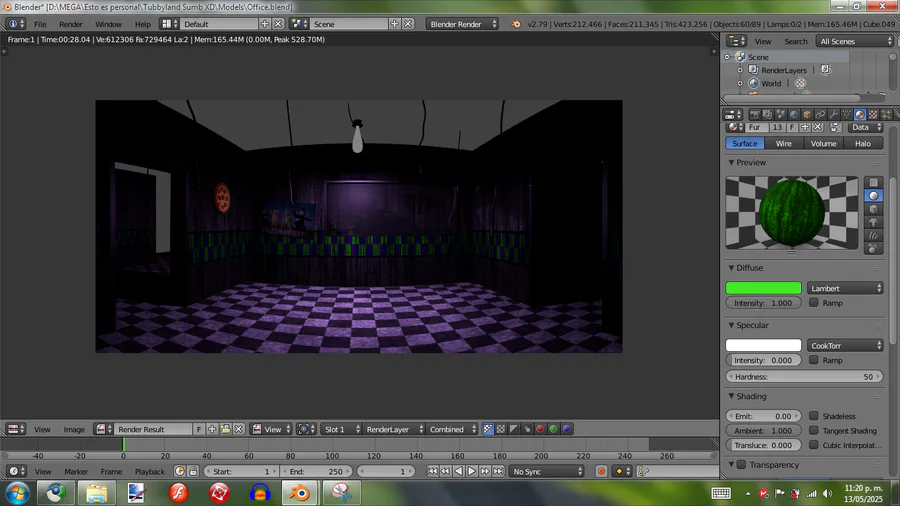Open the World properties tab globe icon
The width and height of the screenshot is (900, 506).
[794, 115]
